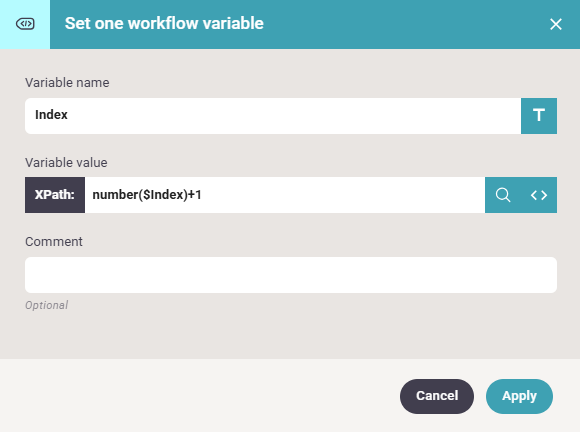Click the Comment label
The height and width of the screenshot is (432, 580).
pyautogui.click(x=54, y=242)
